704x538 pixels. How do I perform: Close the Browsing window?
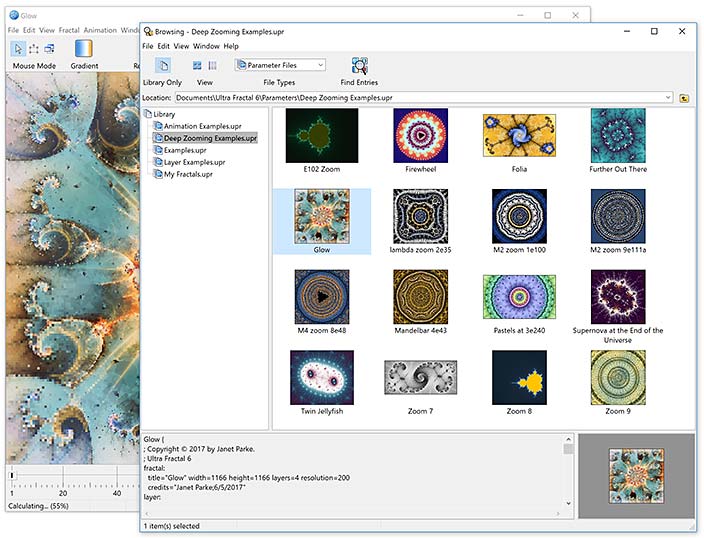682,31
